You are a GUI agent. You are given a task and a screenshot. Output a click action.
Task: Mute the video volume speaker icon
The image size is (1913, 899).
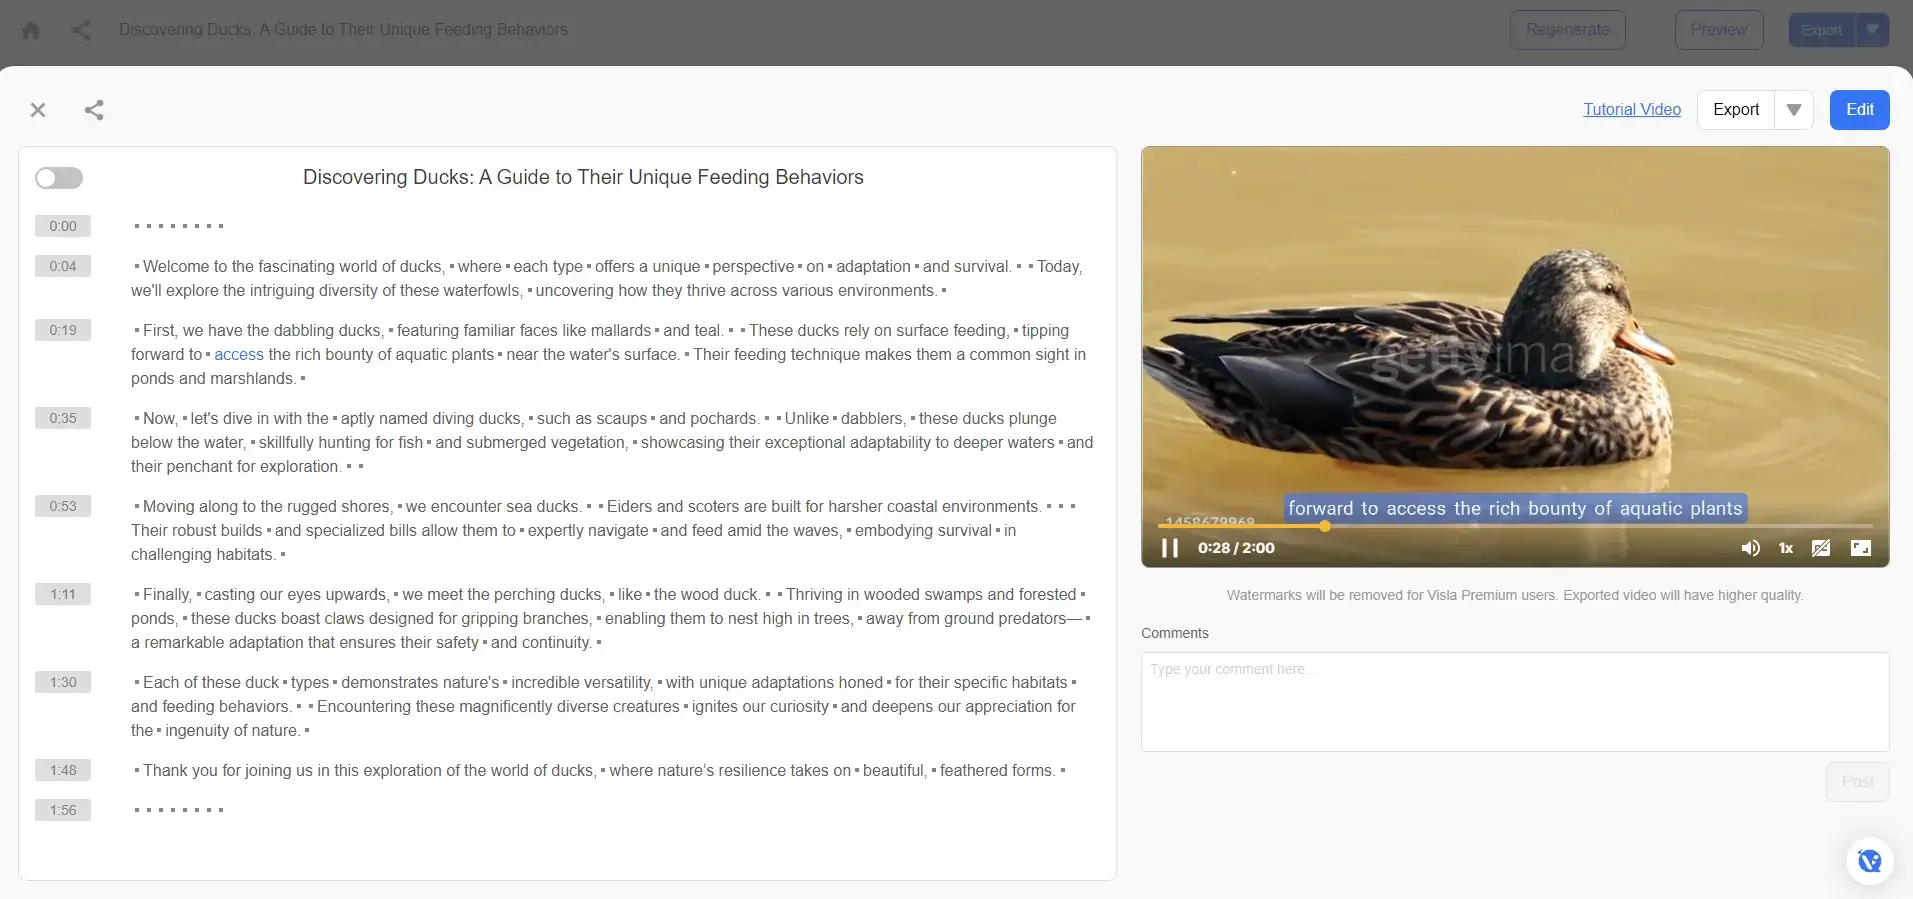(1750, 548)
